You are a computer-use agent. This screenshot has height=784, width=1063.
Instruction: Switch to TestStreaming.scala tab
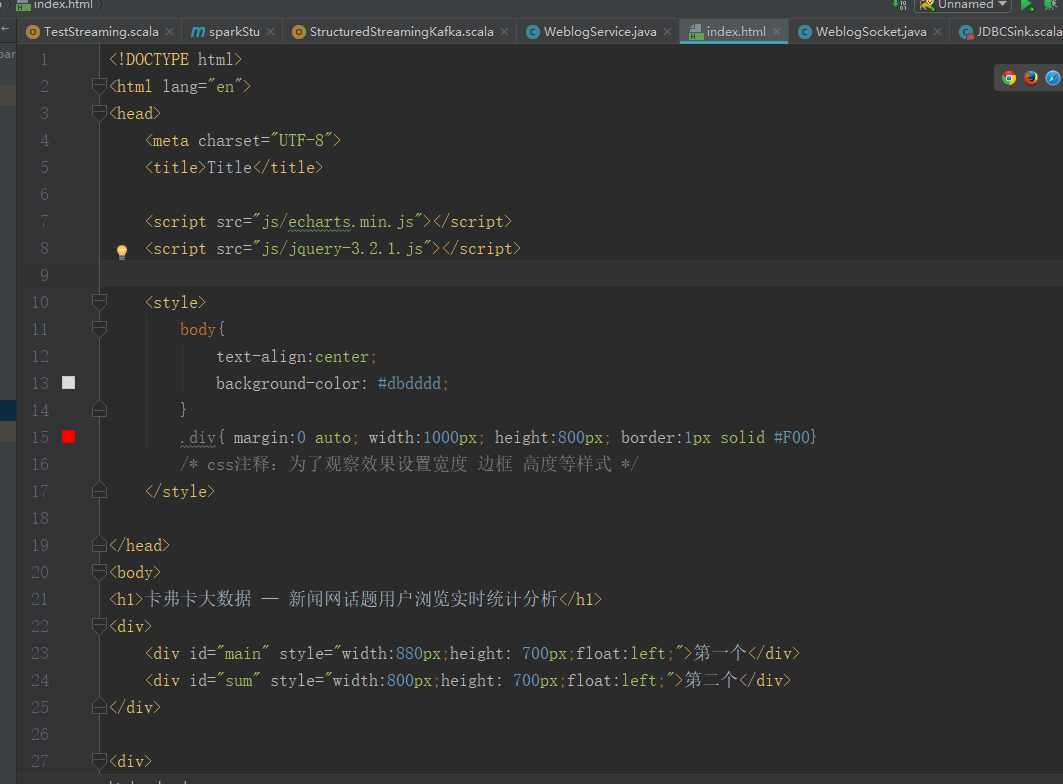[100, 31]
